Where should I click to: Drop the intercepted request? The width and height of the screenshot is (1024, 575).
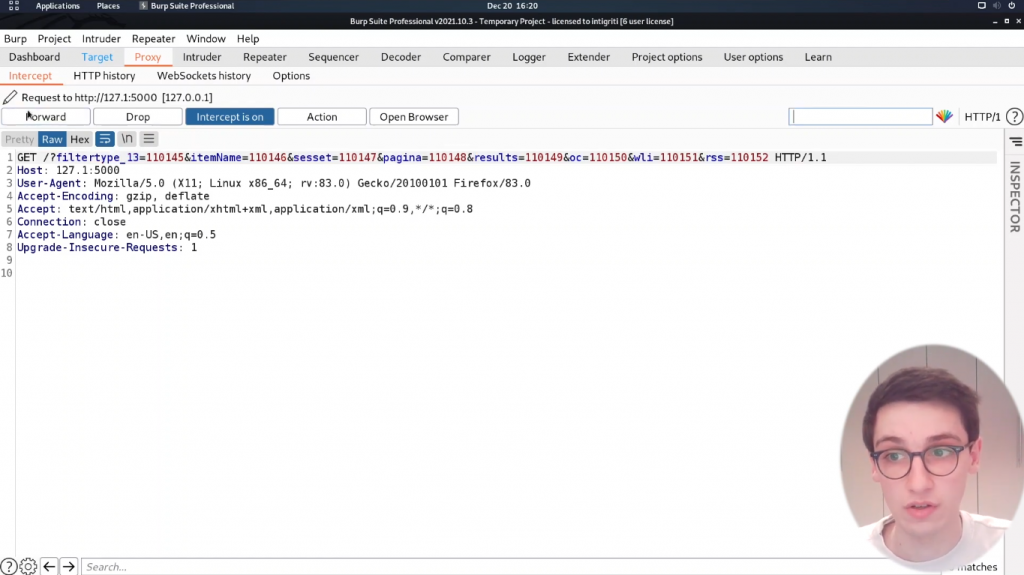click(x=138, y=117)
